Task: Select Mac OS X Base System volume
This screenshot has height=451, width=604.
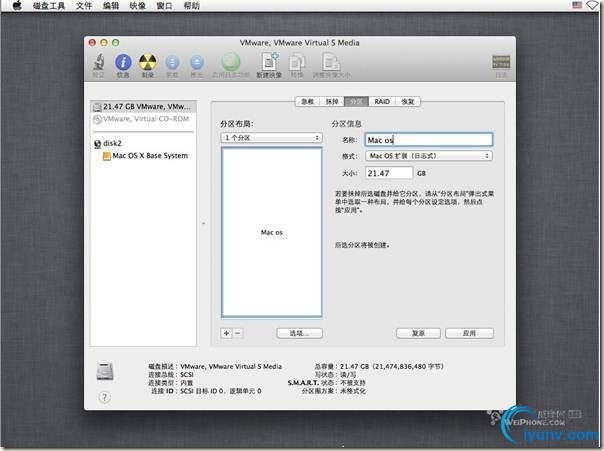Action: (145, 156)
